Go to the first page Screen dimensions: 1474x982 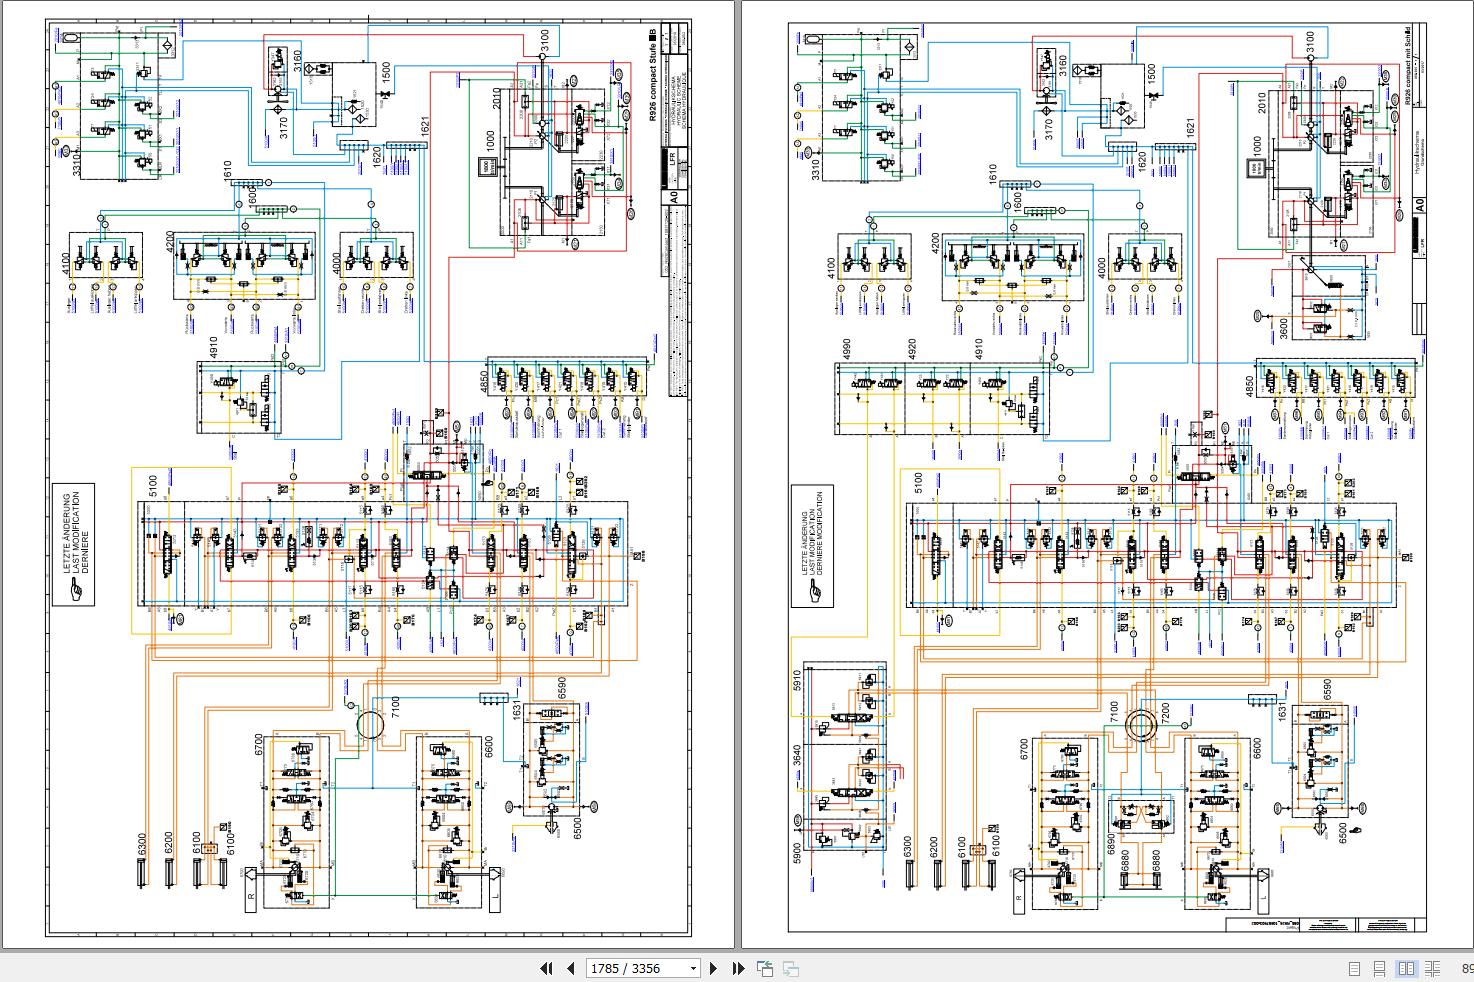pyautogui.click(x=546, y=968)
